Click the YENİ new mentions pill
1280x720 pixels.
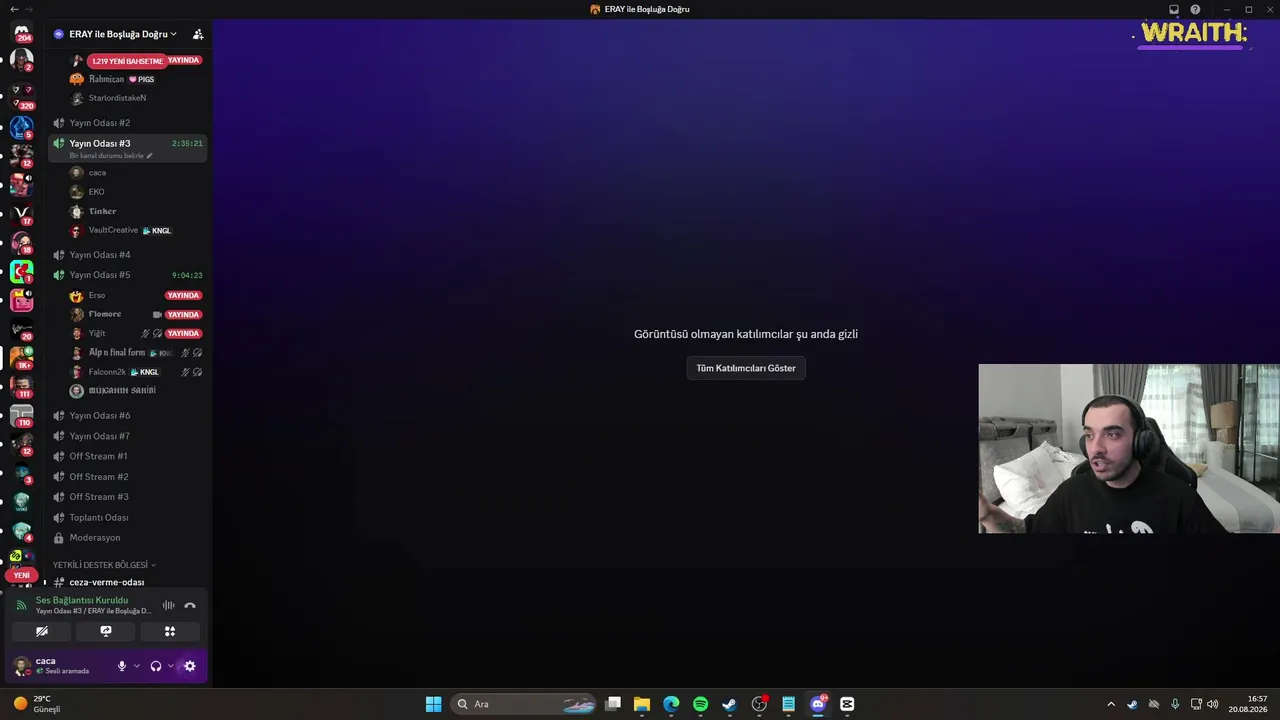[21, 575]
